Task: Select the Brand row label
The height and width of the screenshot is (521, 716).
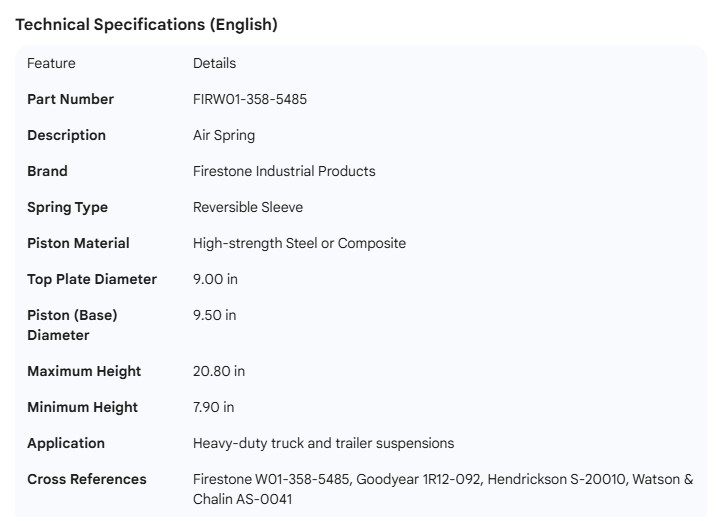Action: [47, 171]
